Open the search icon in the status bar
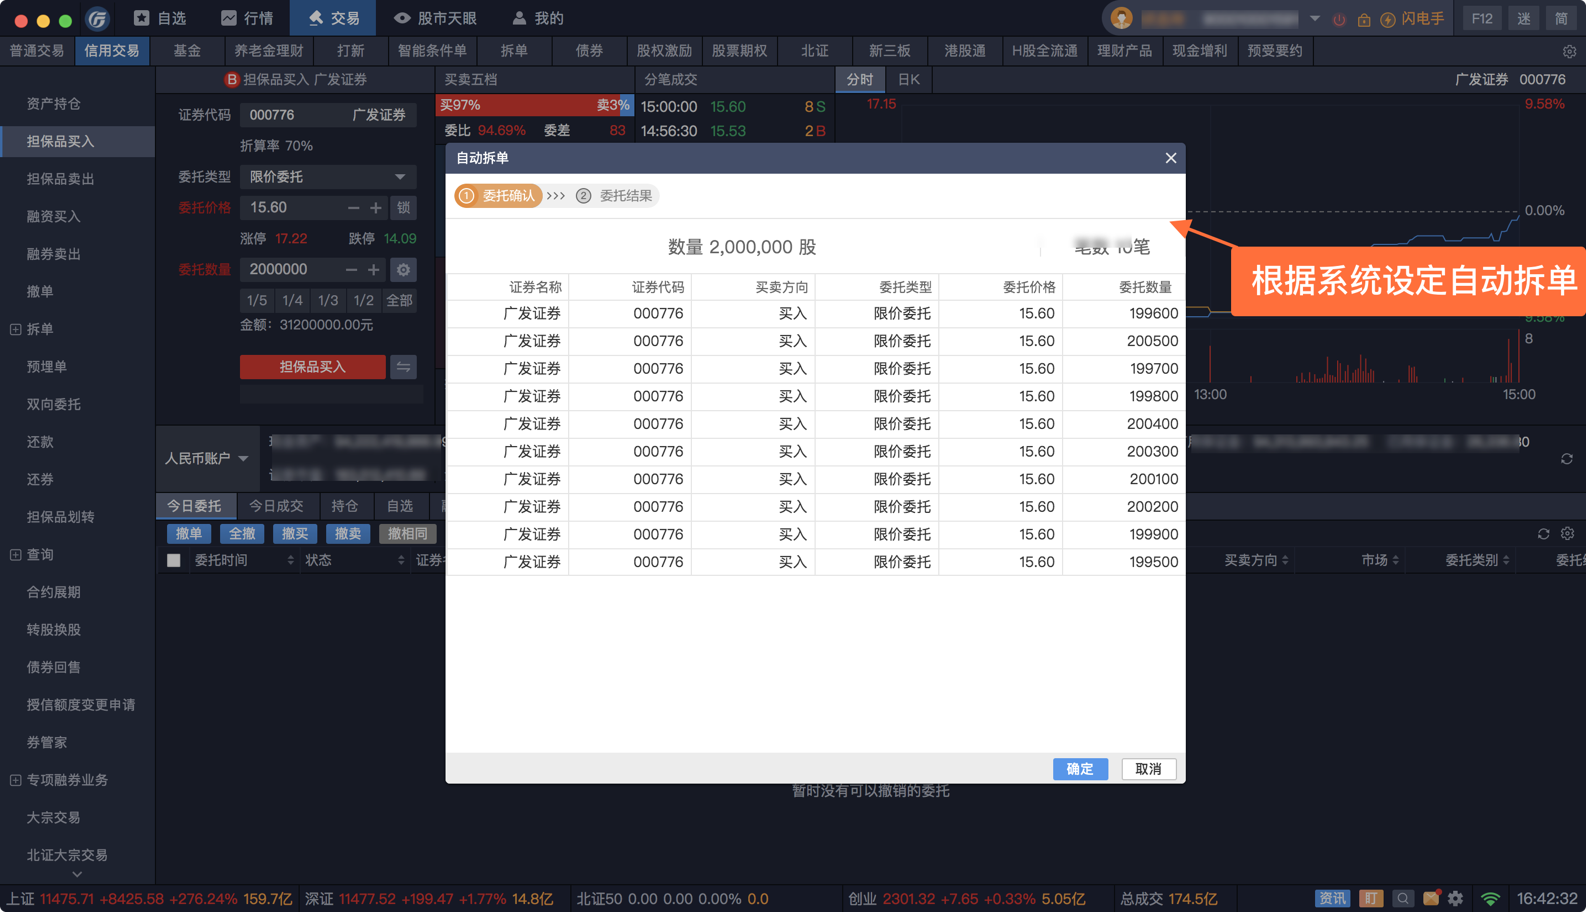This screenshot has height=912, width=1586. pyautogui.click(x=1403, y=898)
